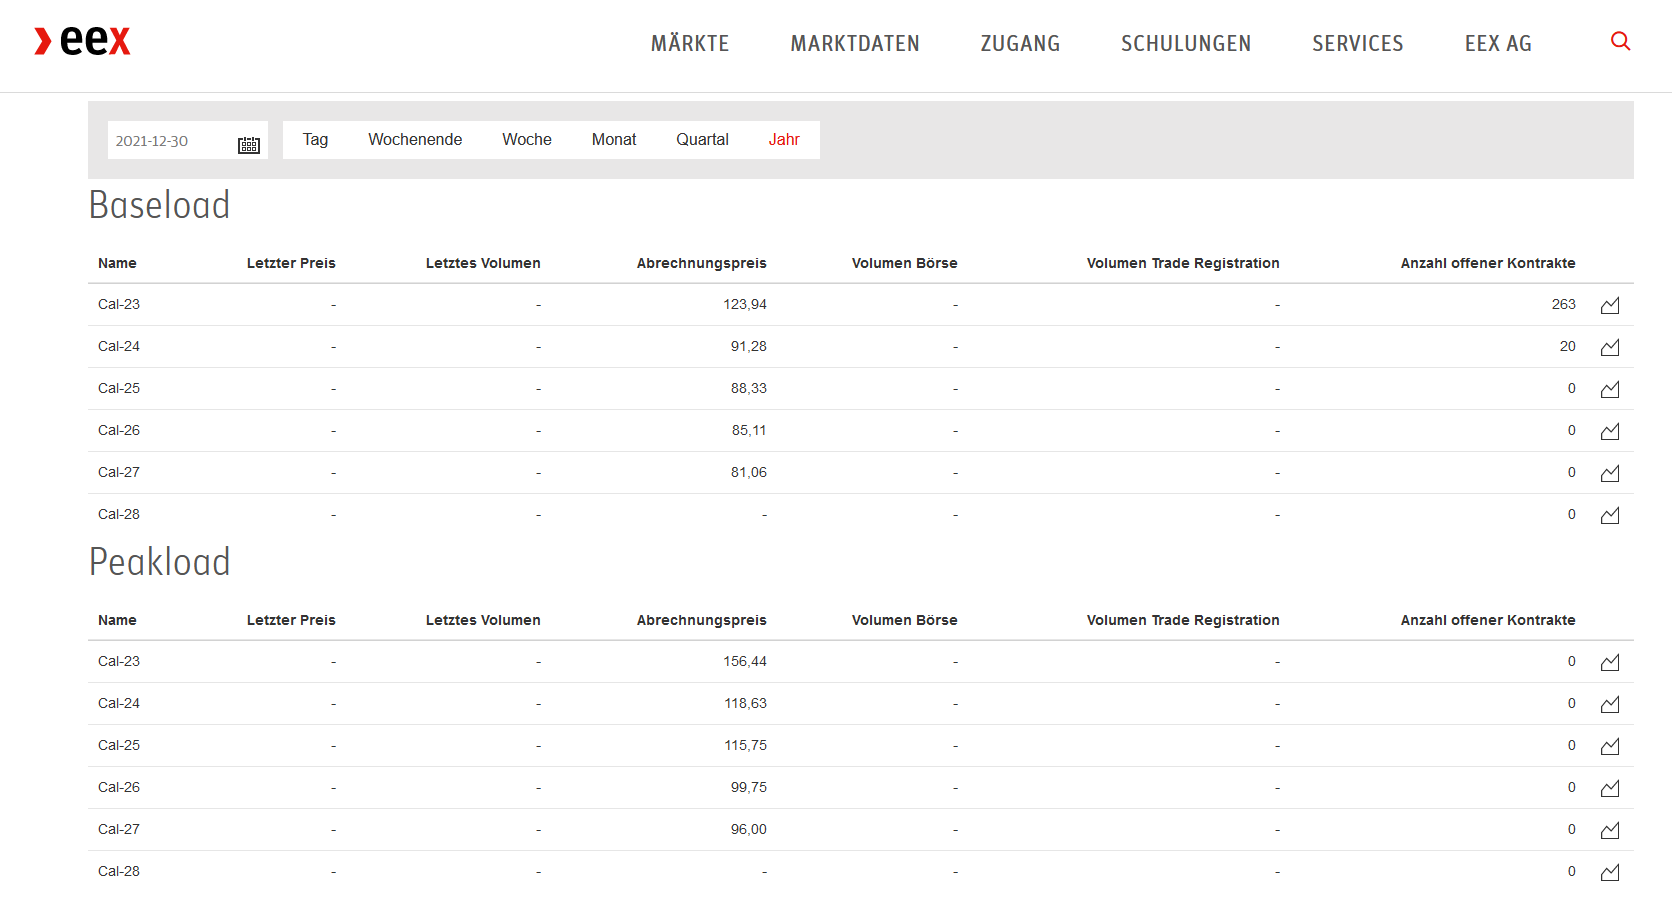Click Peakload settlement price 118,63

pyautogui.click(x=745, y=703)
